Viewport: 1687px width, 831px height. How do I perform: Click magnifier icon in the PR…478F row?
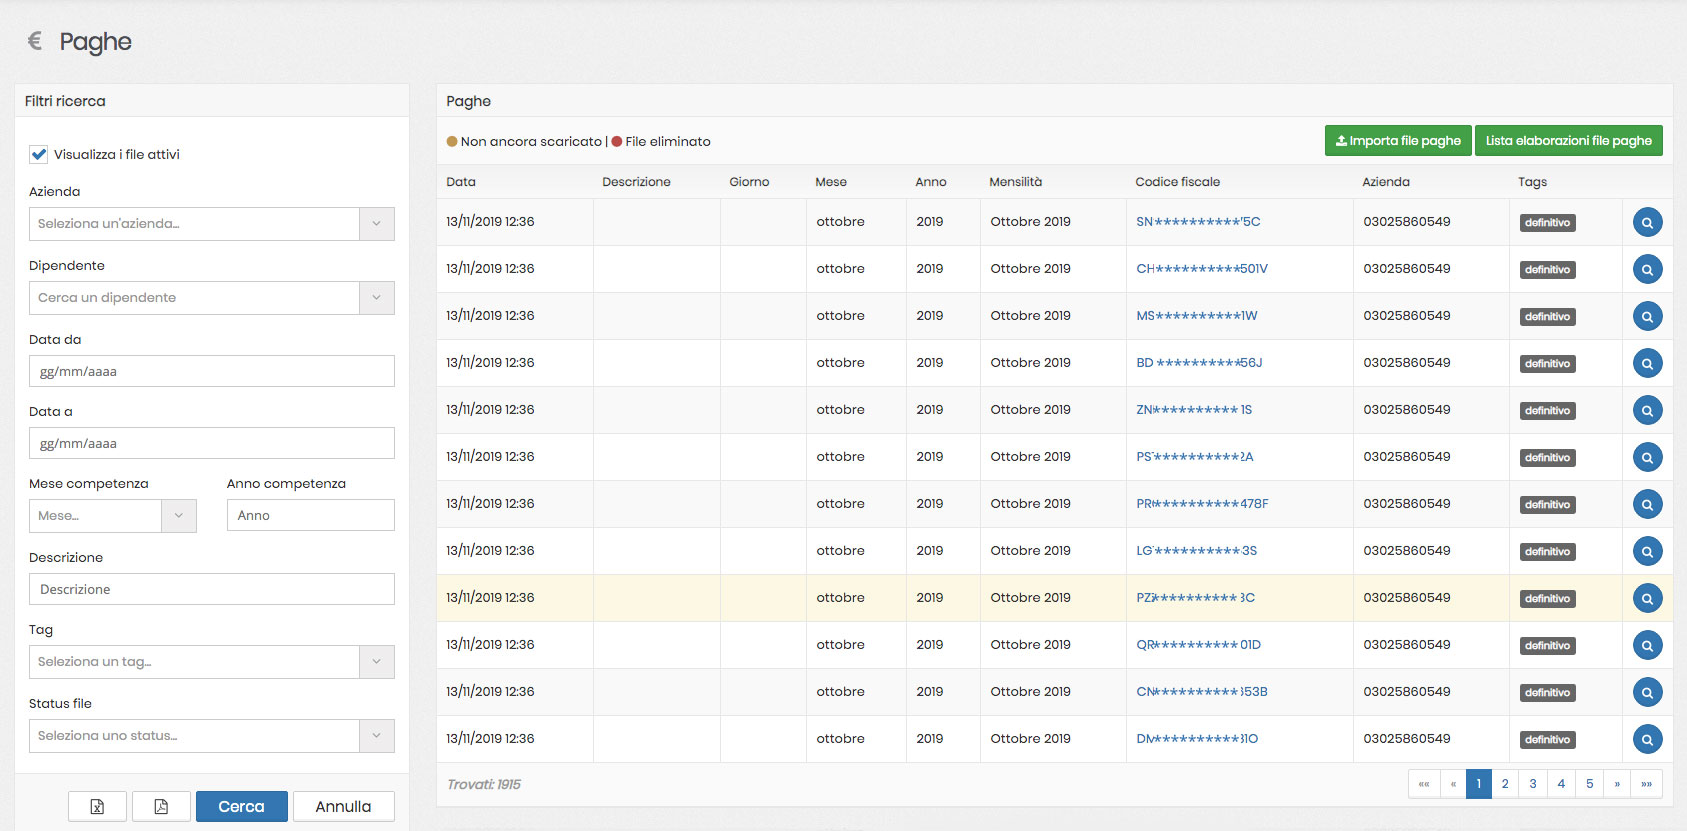pos(1647,504)
